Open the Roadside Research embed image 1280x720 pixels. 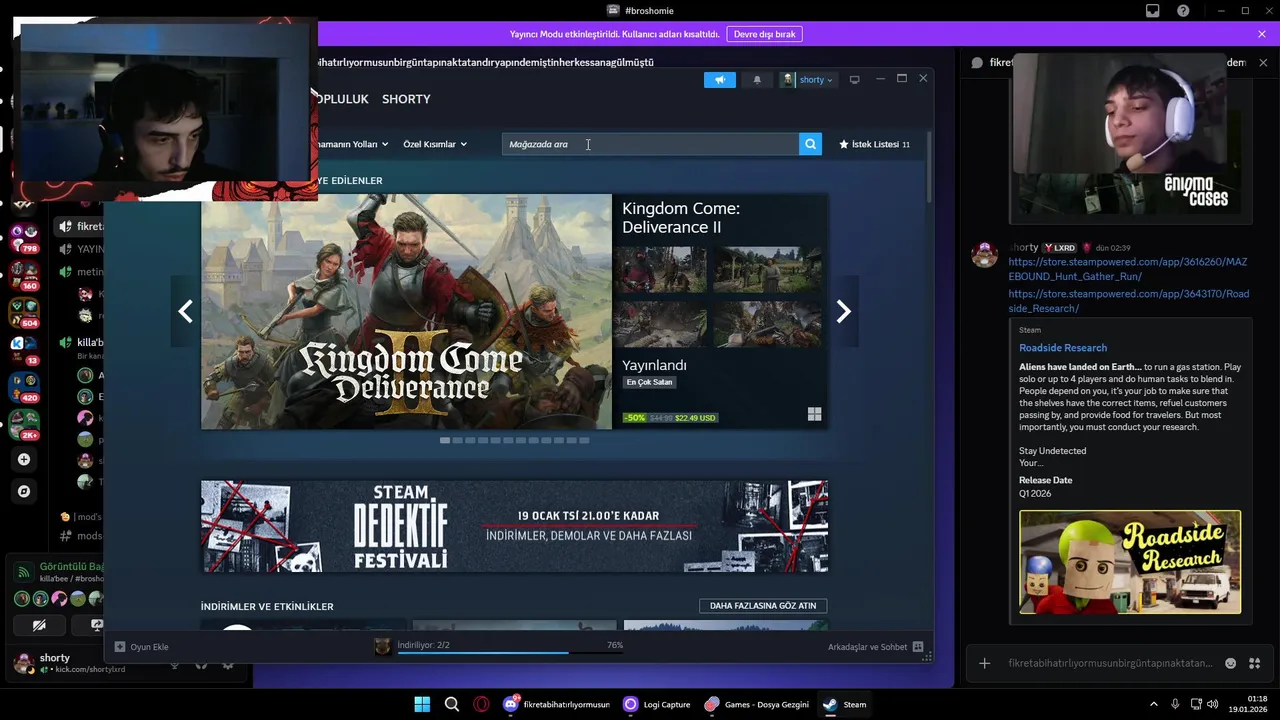tap(1130, 562)
